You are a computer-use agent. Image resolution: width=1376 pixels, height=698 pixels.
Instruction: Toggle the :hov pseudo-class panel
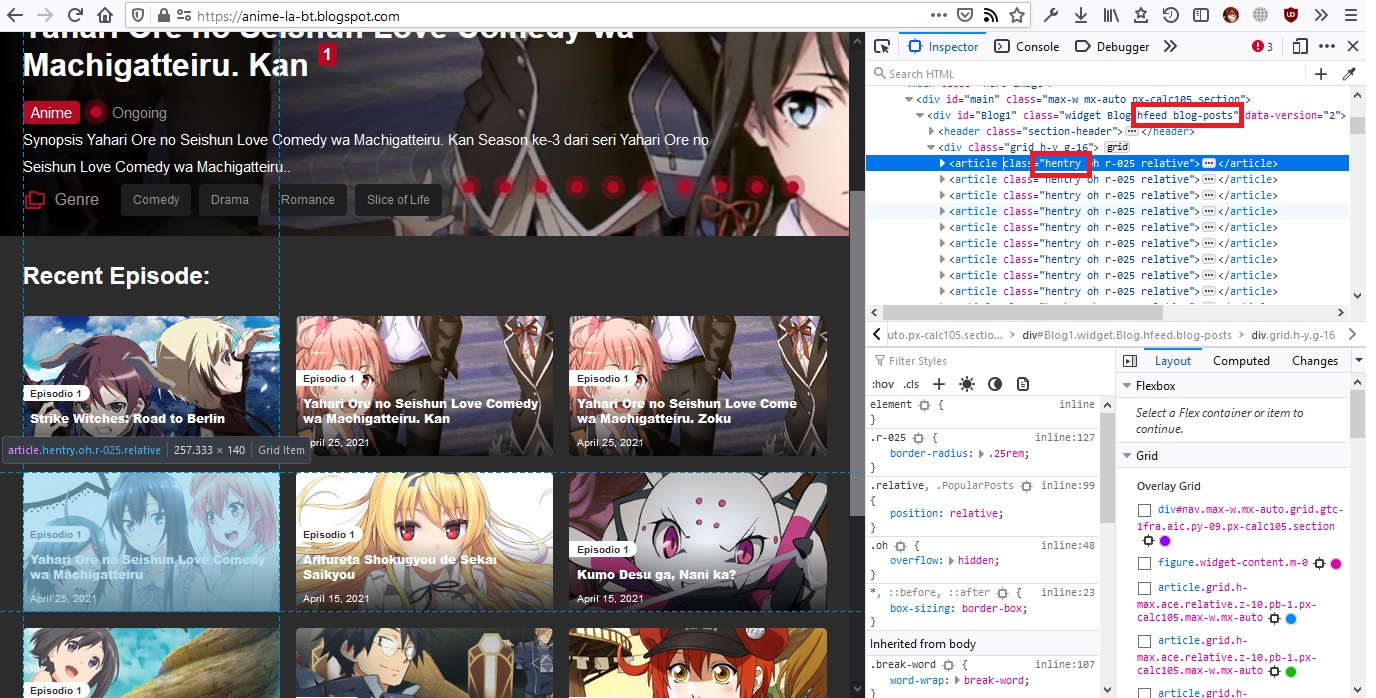pos(883,384)
